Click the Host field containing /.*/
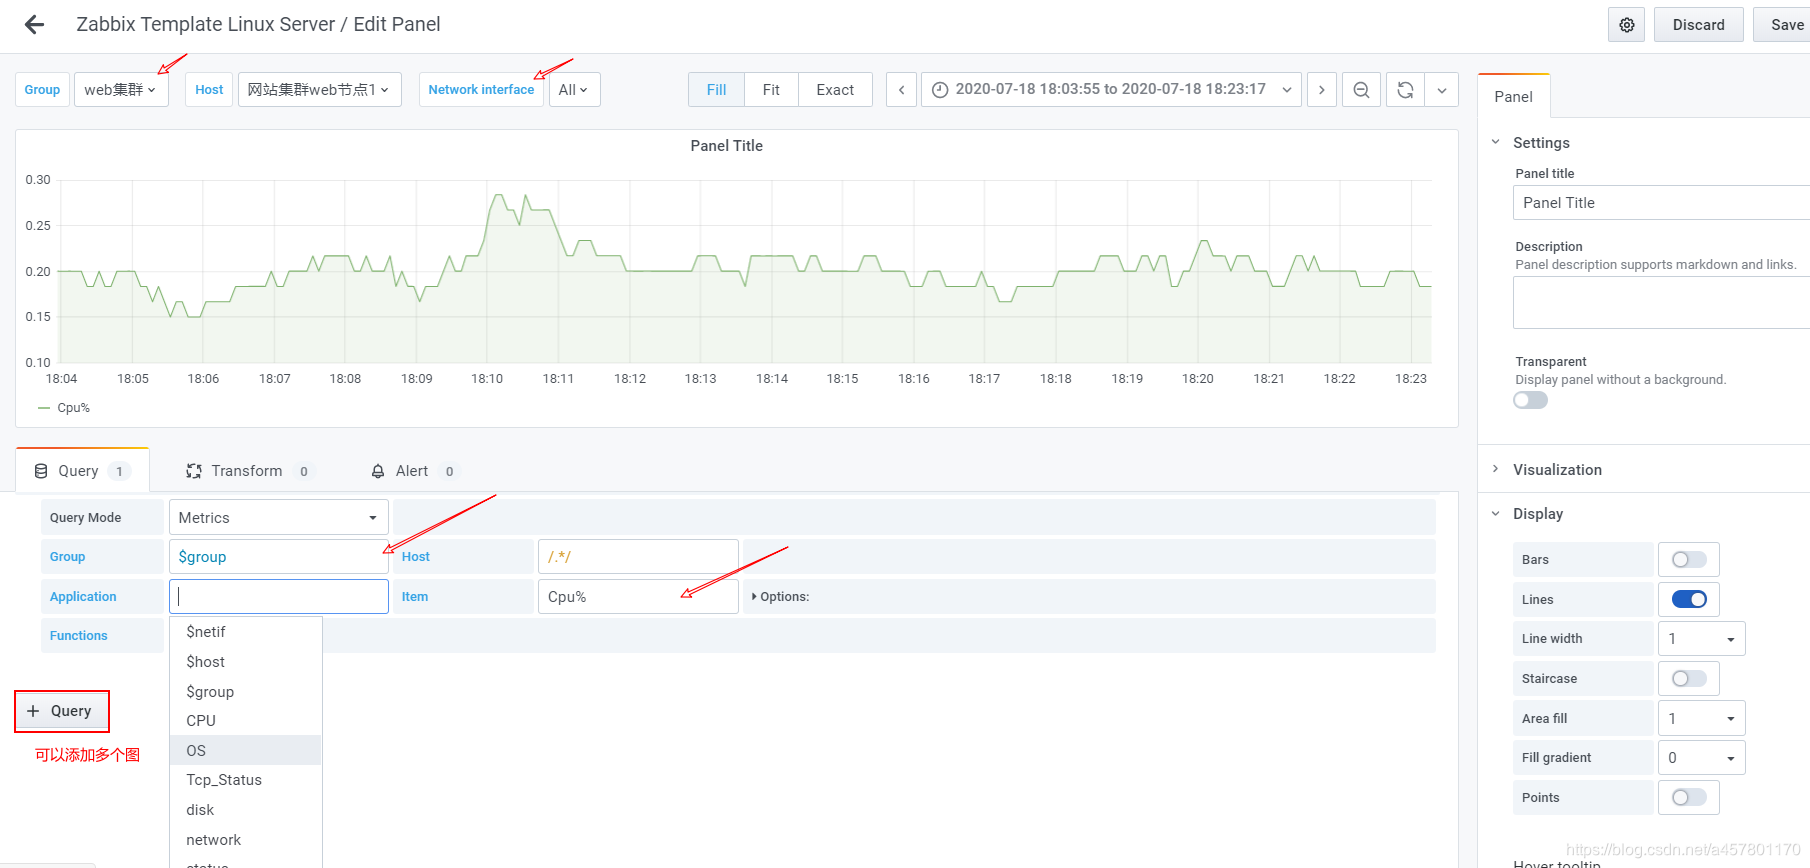 pos(638,557)
